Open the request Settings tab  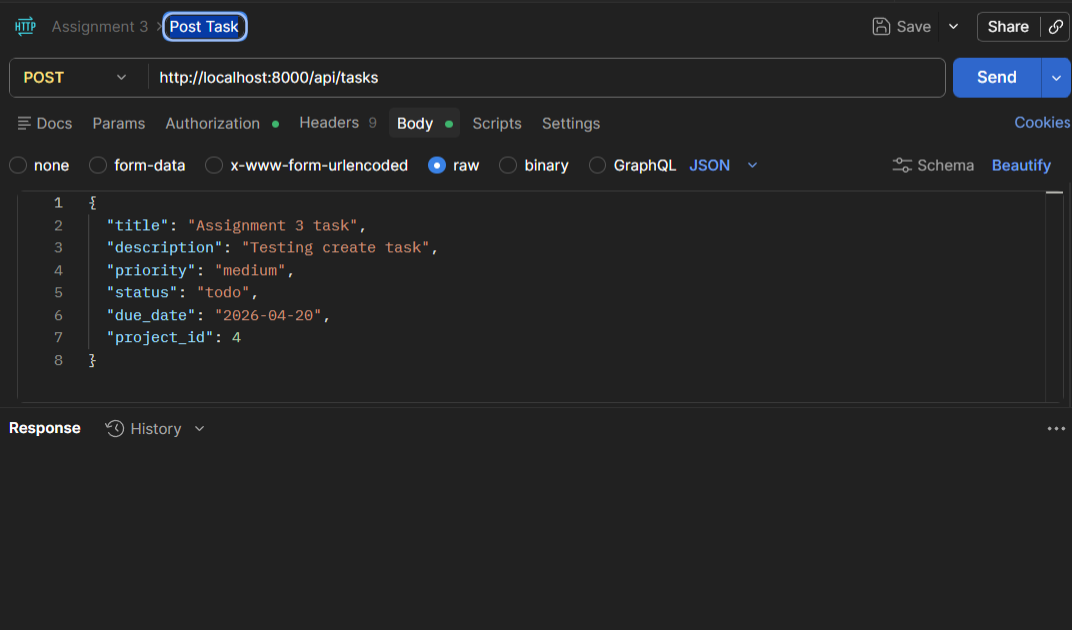pos(571,123)
